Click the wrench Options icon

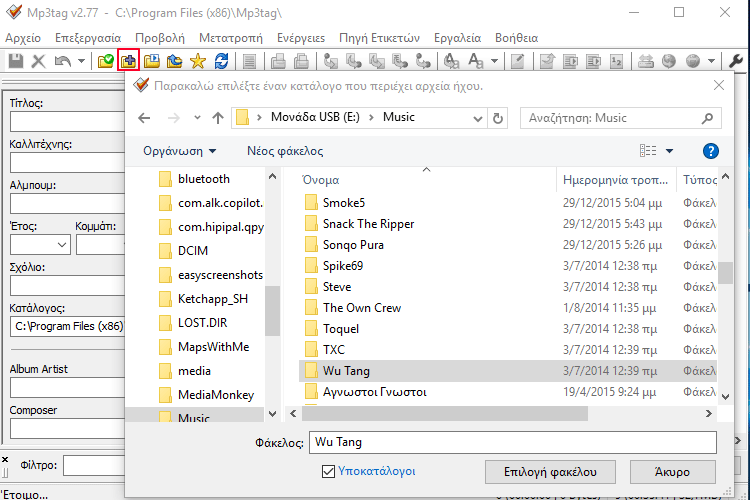[736, 61]
